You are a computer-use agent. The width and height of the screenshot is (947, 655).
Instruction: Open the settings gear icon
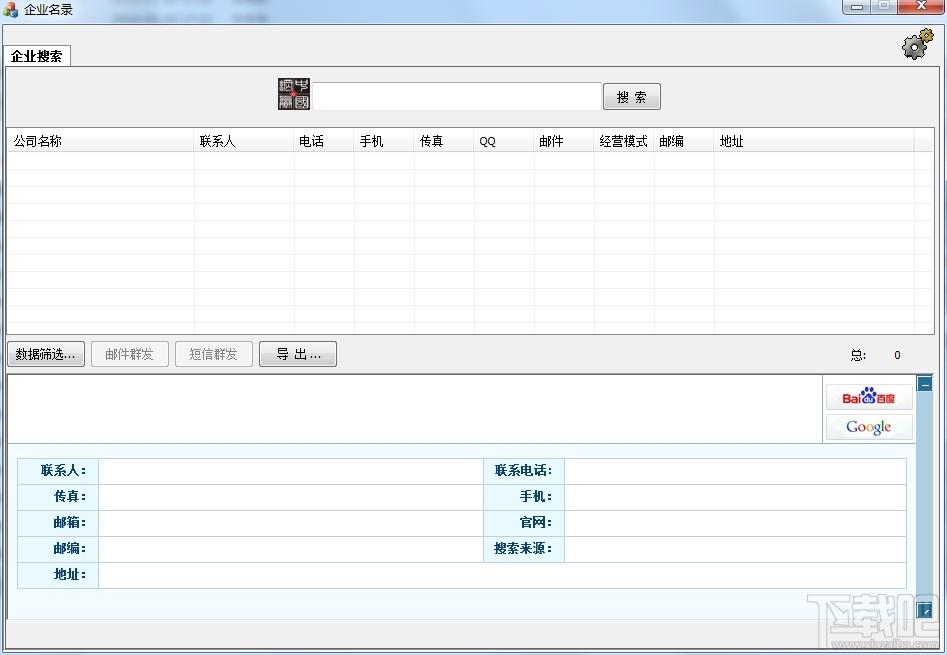coord(913,44)
